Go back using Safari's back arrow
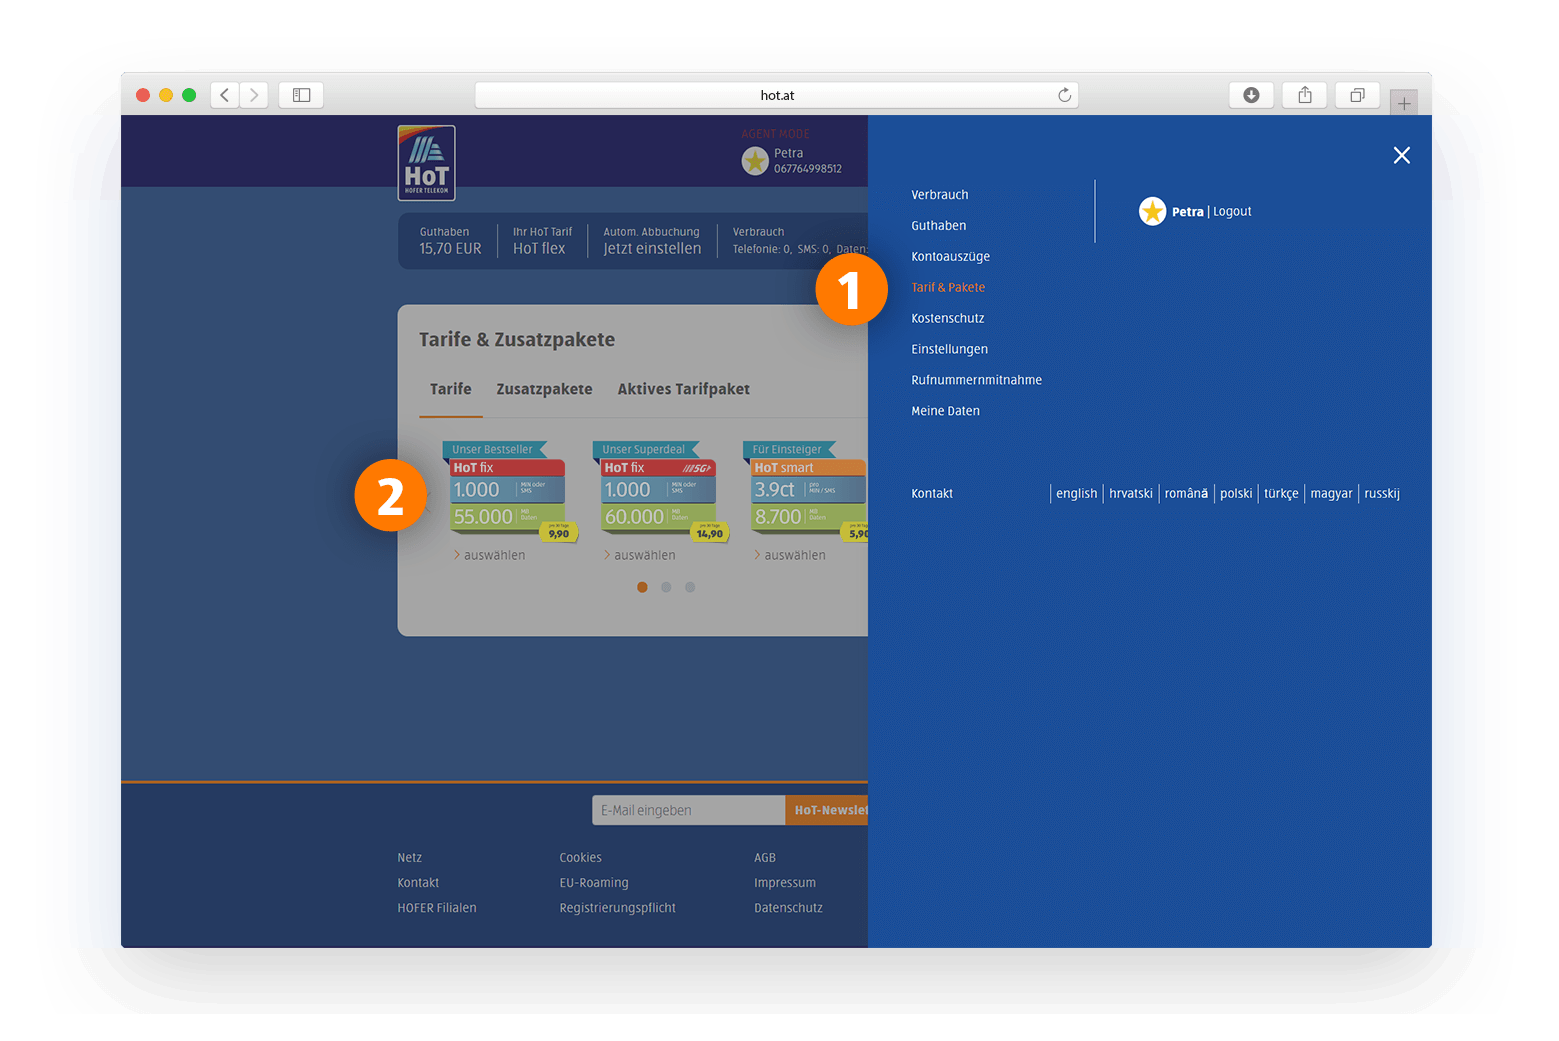 pos(225,95)
